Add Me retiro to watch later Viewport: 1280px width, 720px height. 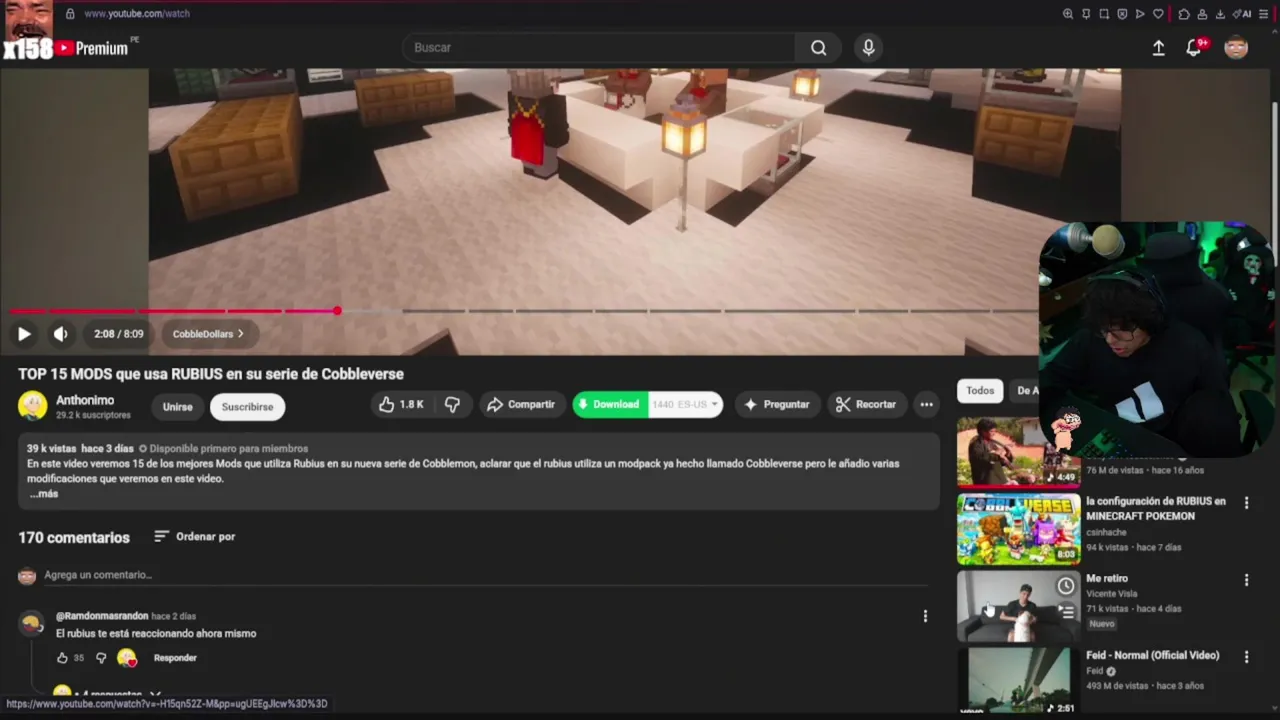click(x=1066, y=587)
